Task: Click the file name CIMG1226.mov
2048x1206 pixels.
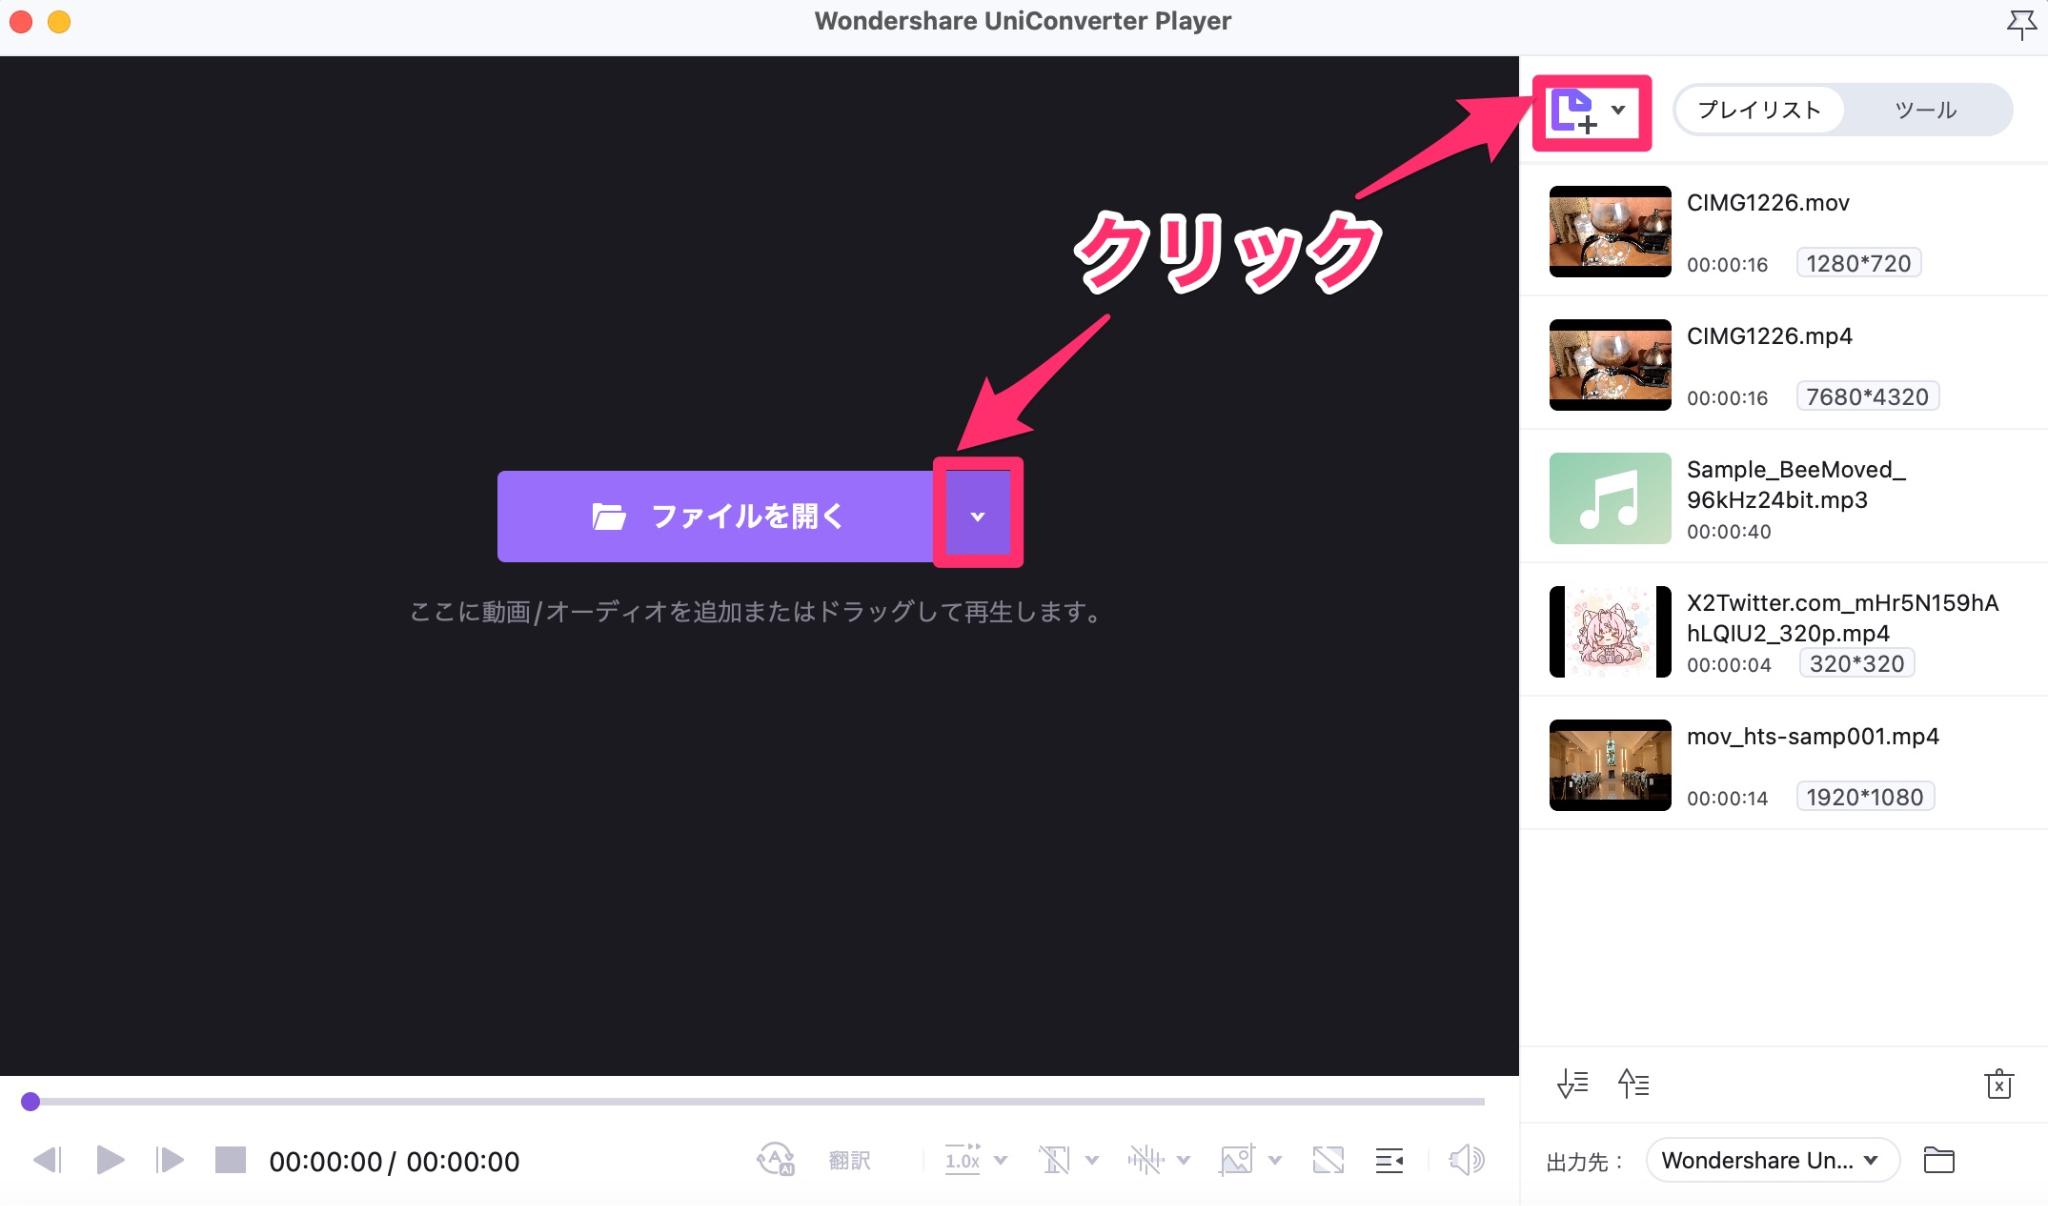Action: (1768, 203)
